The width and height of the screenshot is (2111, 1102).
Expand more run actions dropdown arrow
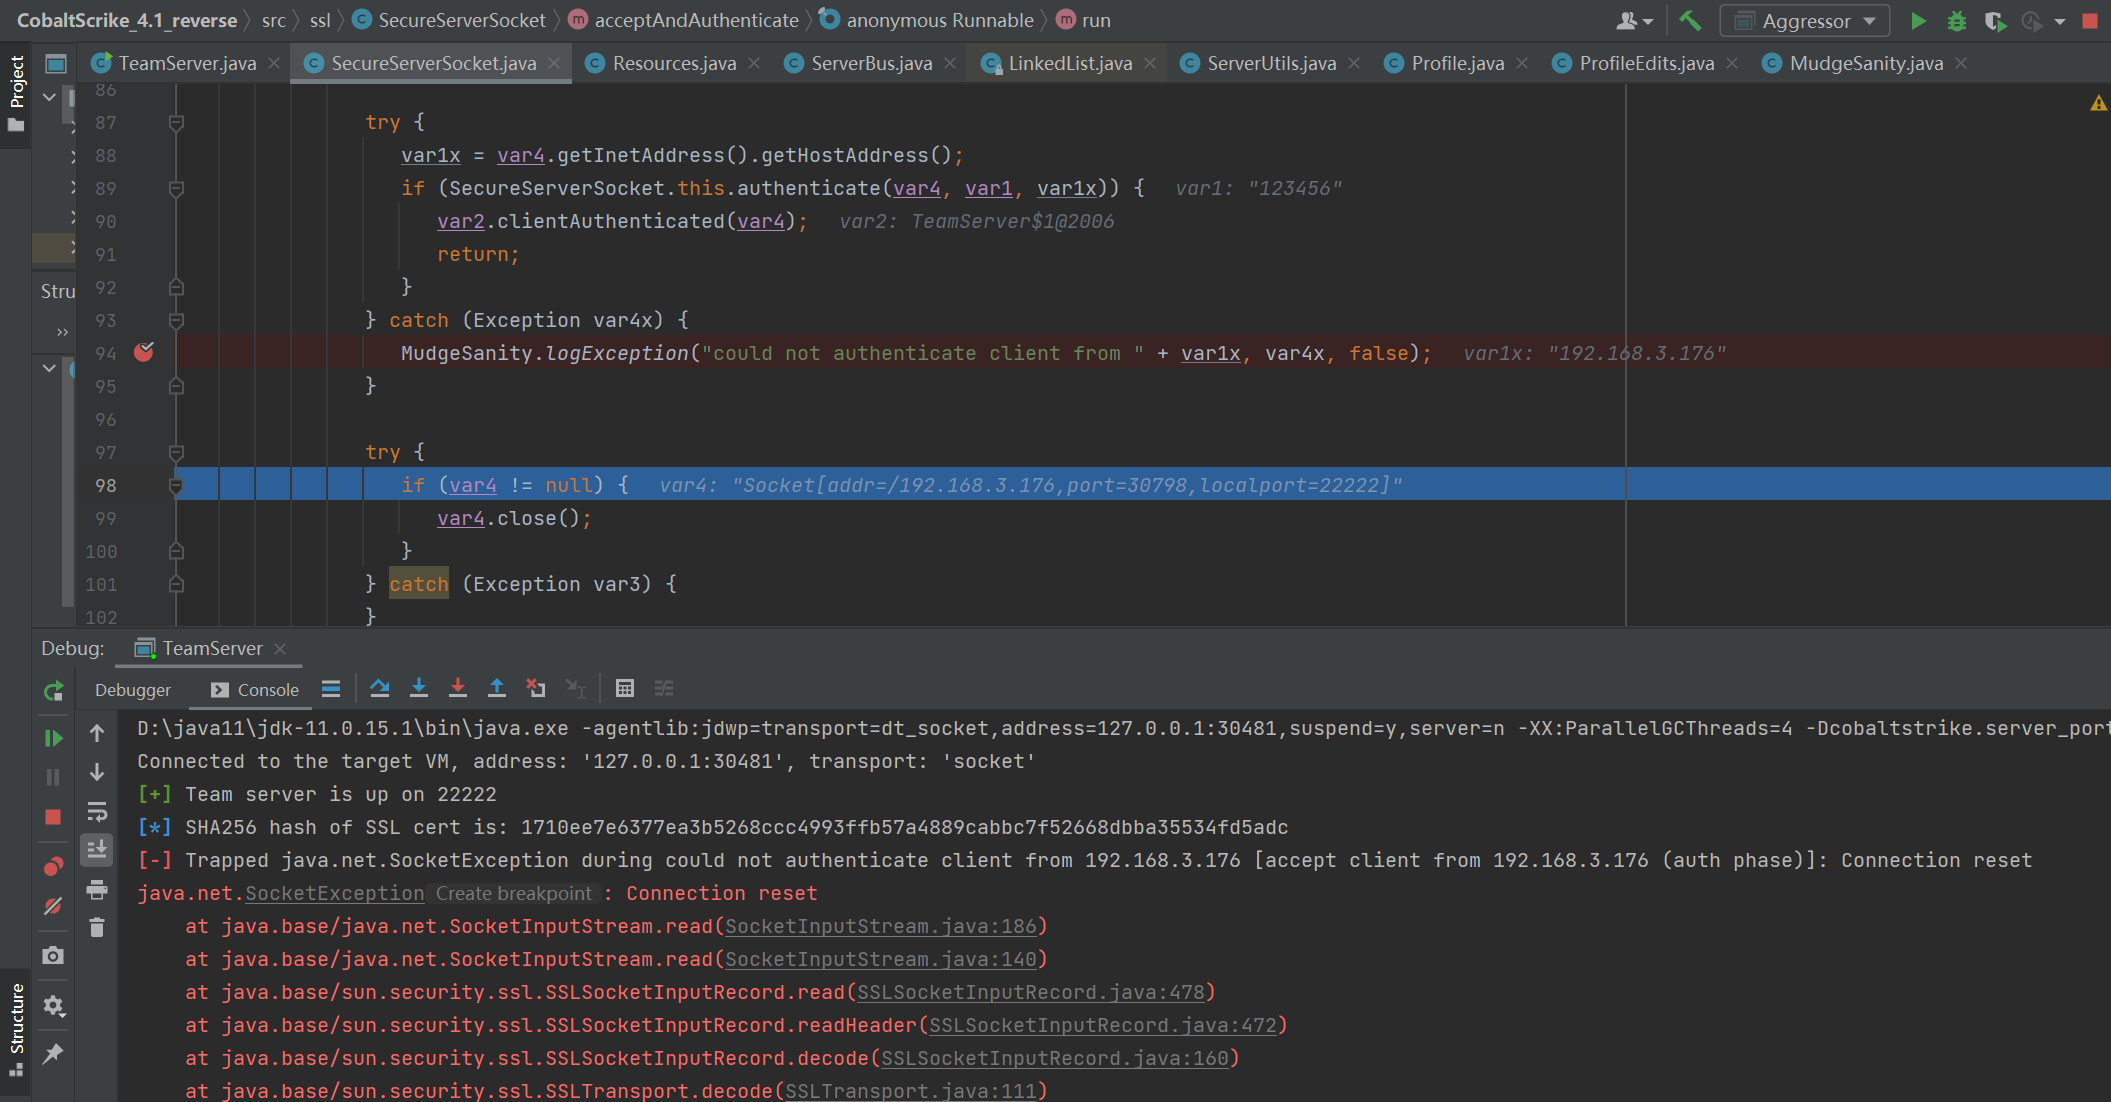[2060, 21]
